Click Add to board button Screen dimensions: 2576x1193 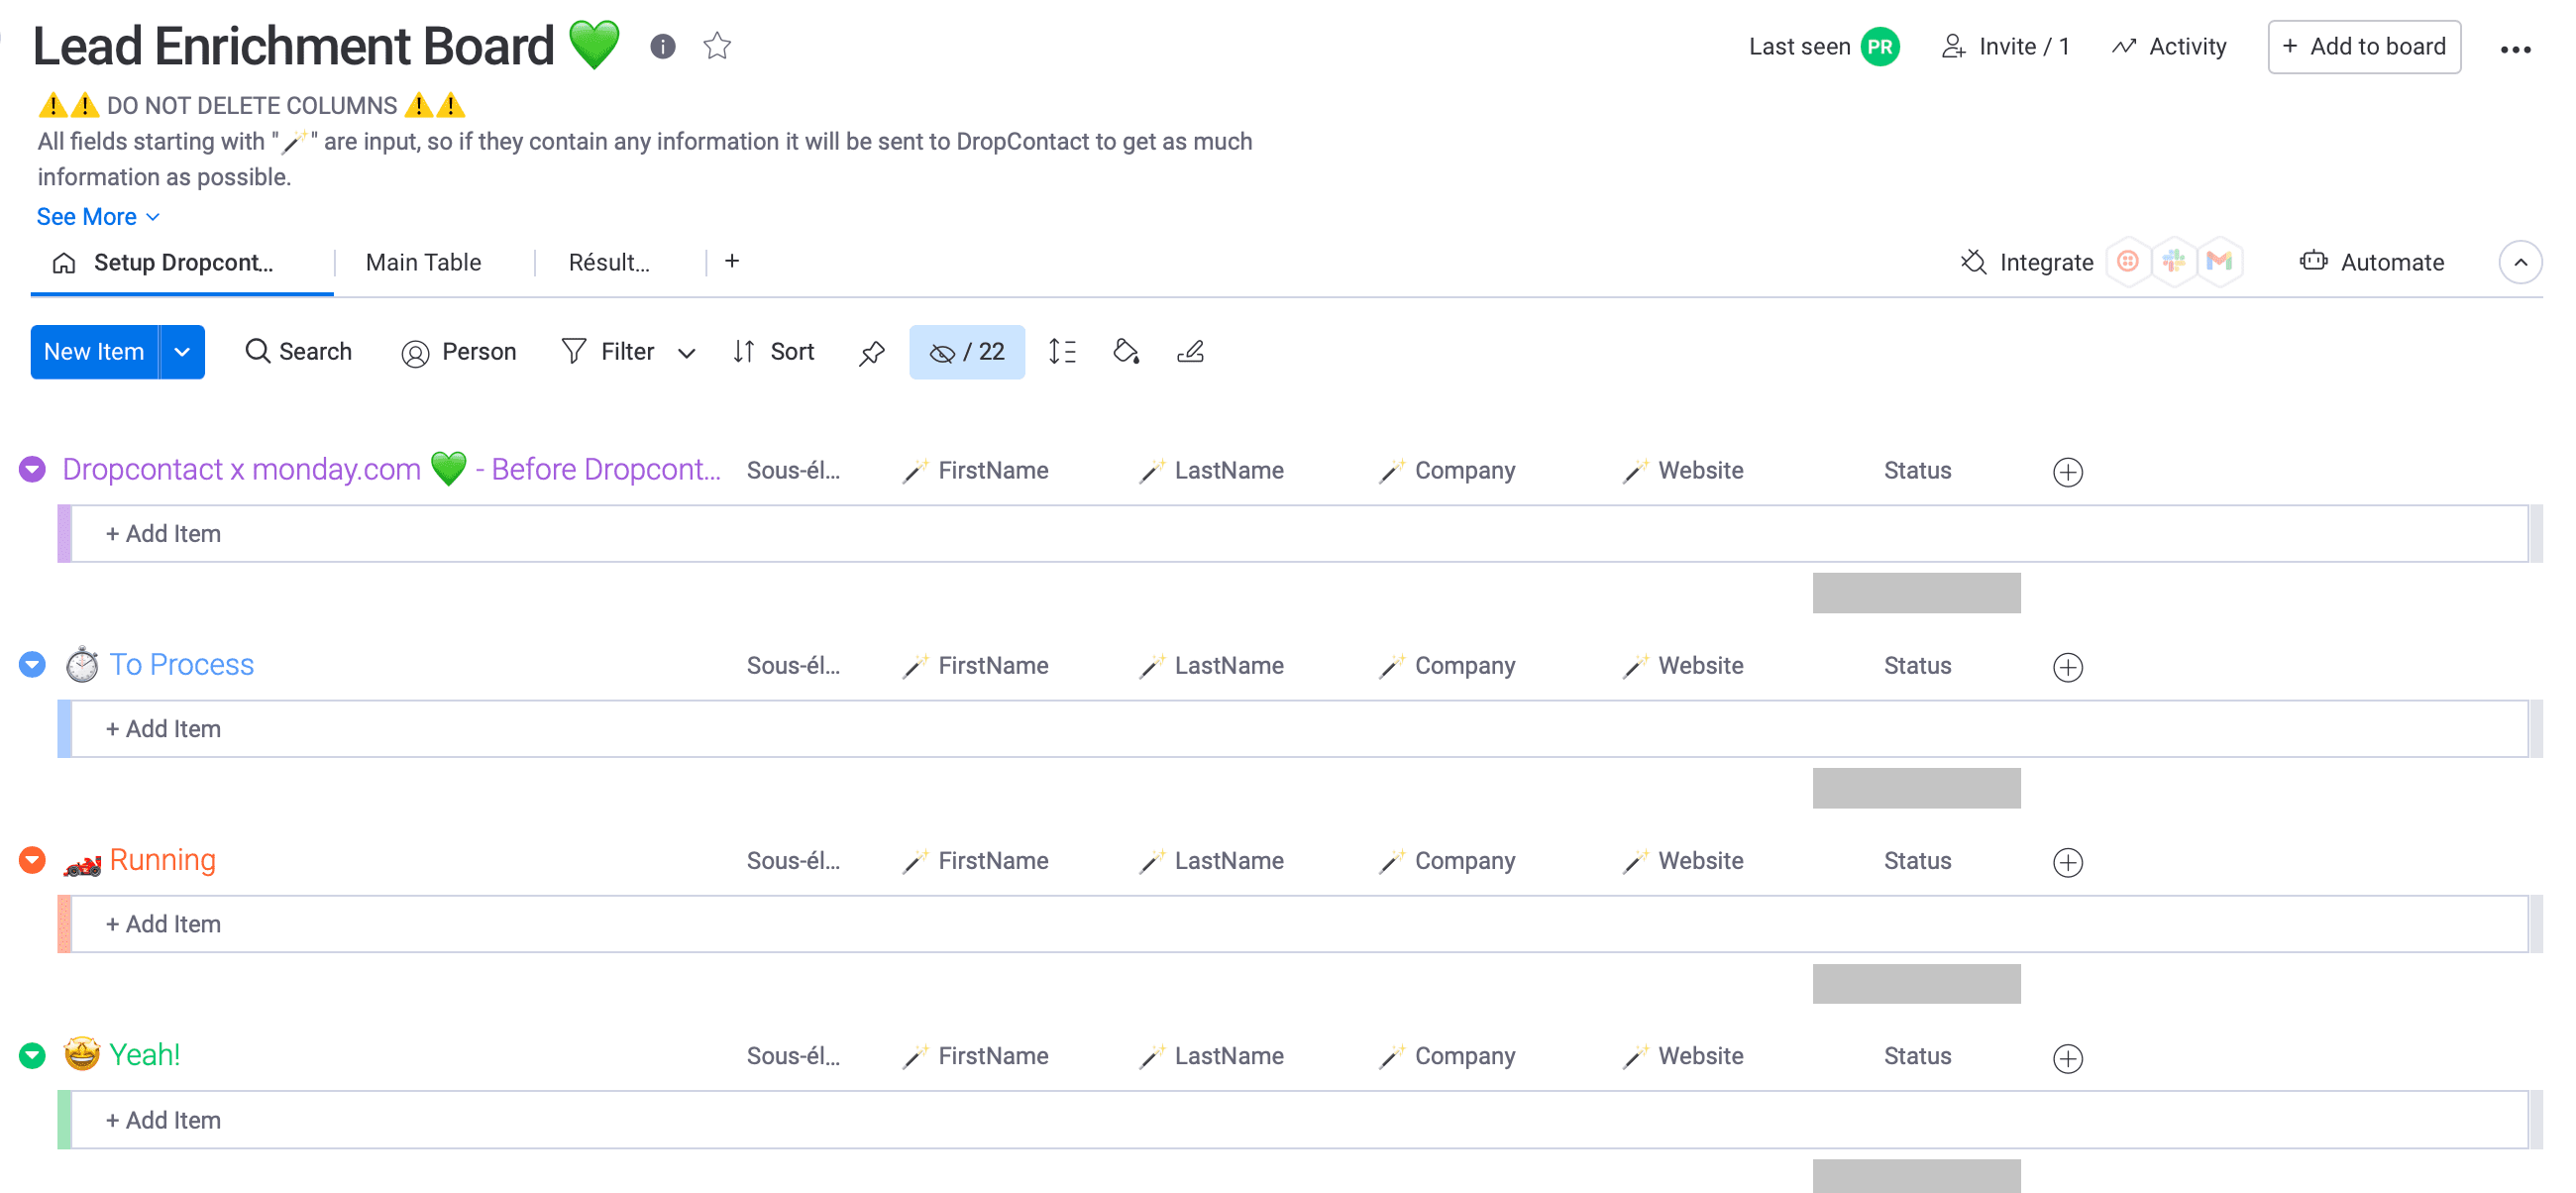[x=2364, y=47]
